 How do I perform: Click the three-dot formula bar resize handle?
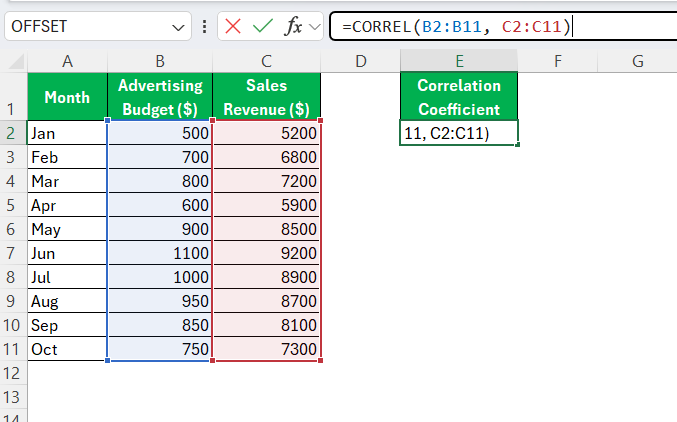pos(204,27)
